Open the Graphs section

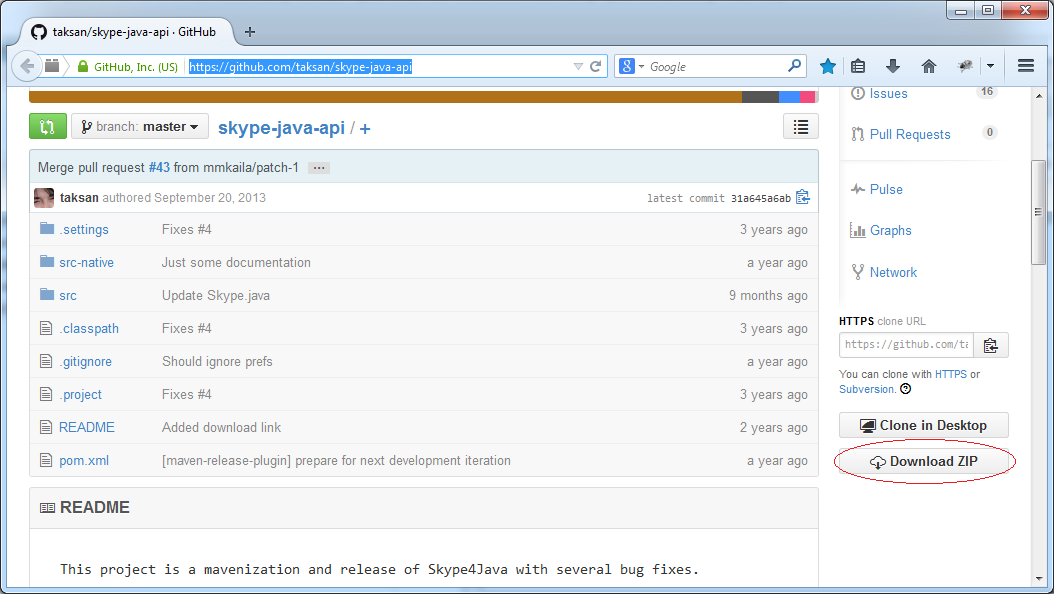[x=891, y=230]
